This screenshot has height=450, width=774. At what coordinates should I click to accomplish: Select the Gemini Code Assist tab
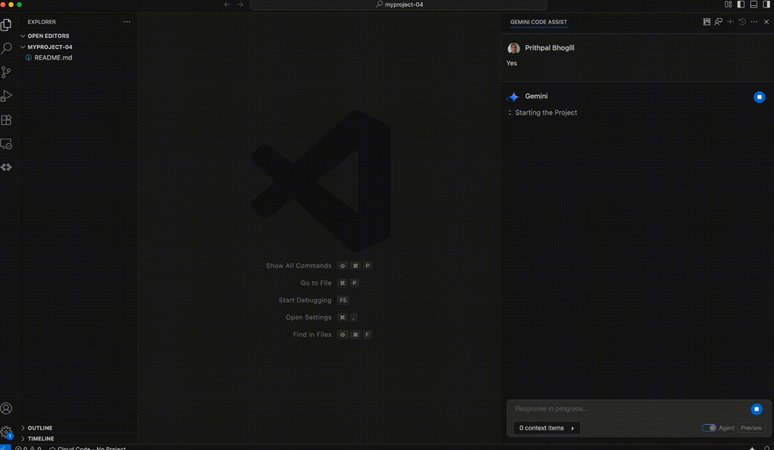click(539, 22)
